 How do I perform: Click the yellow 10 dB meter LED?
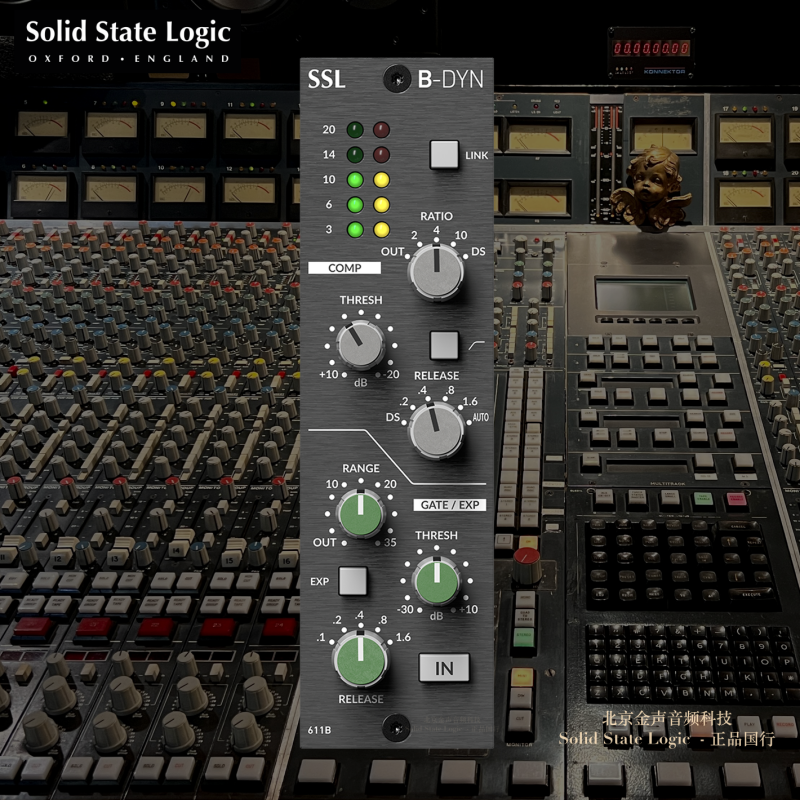click(381, 180)
